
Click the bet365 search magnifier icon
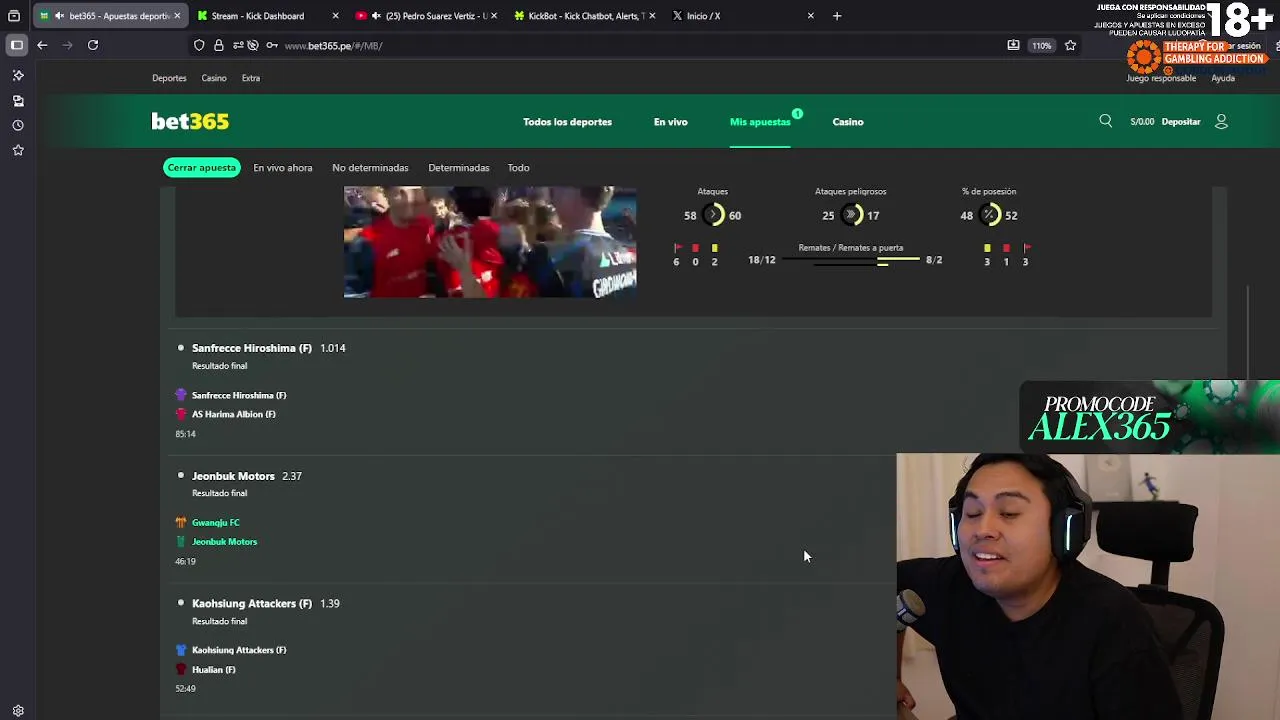pos(1105,121)
